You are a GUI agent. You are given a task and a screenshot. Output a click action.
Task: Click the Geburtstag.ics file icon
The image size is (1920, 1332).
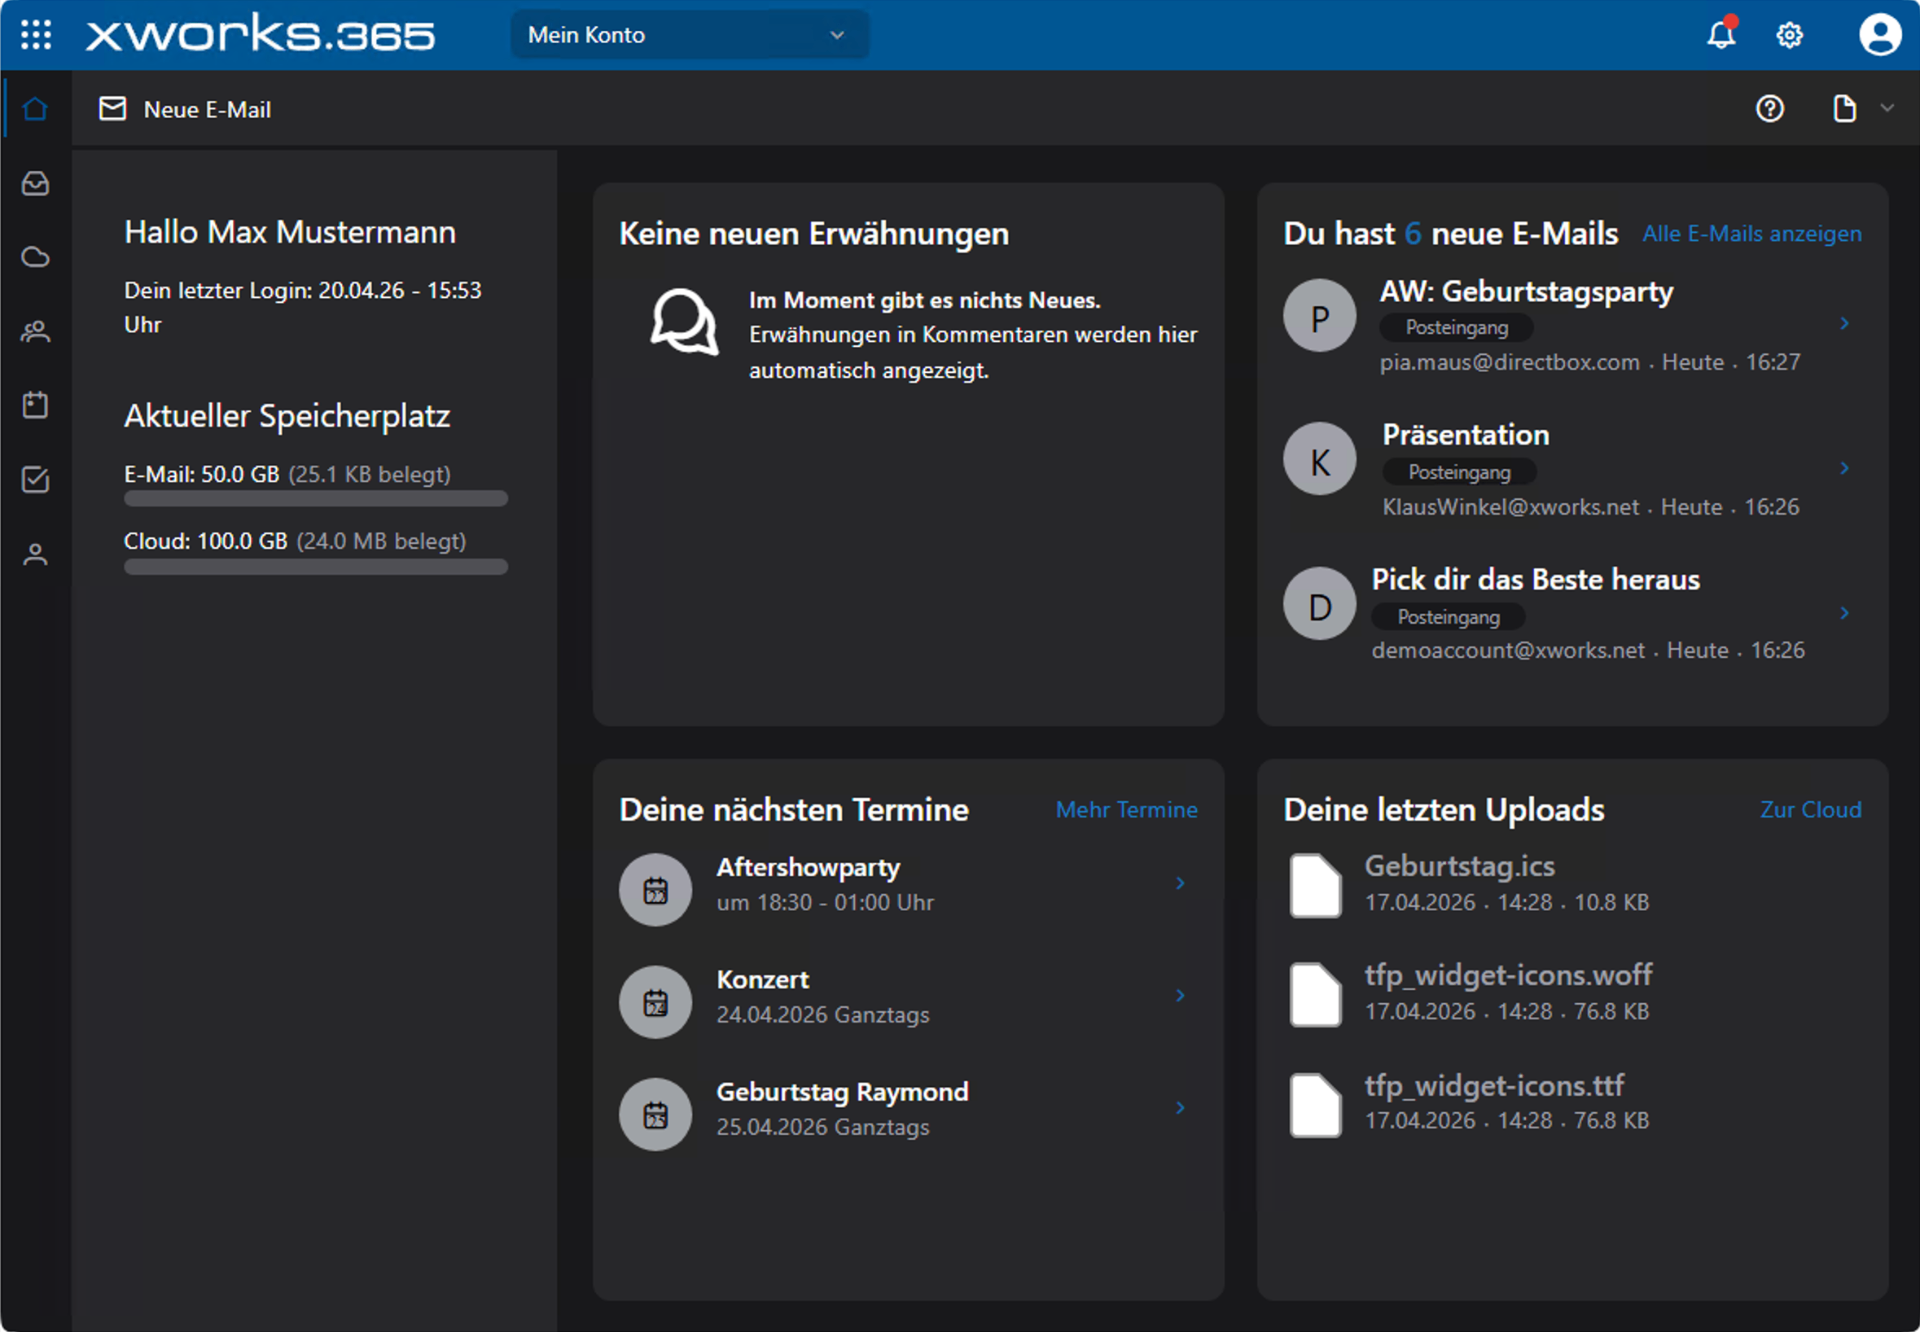1315,885
